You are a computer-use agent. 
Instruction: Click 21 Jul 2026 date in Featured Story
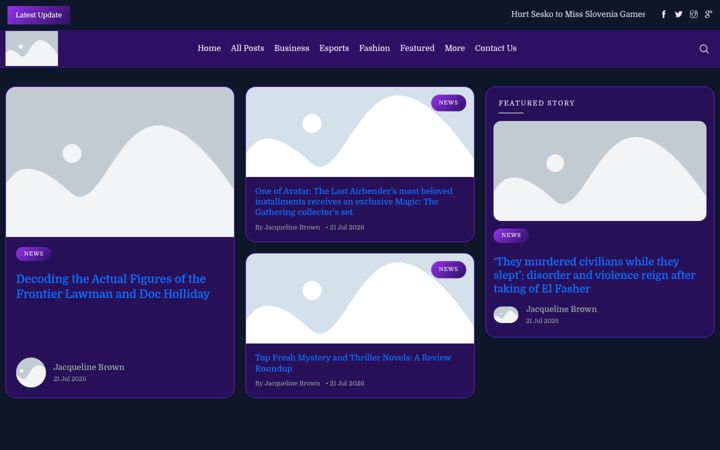pyautogui.click(x=542, y=321)
